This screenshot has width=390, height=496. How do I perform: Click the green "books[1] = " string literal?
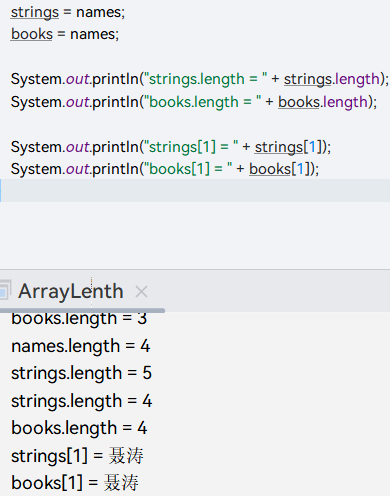pos(188,169)
